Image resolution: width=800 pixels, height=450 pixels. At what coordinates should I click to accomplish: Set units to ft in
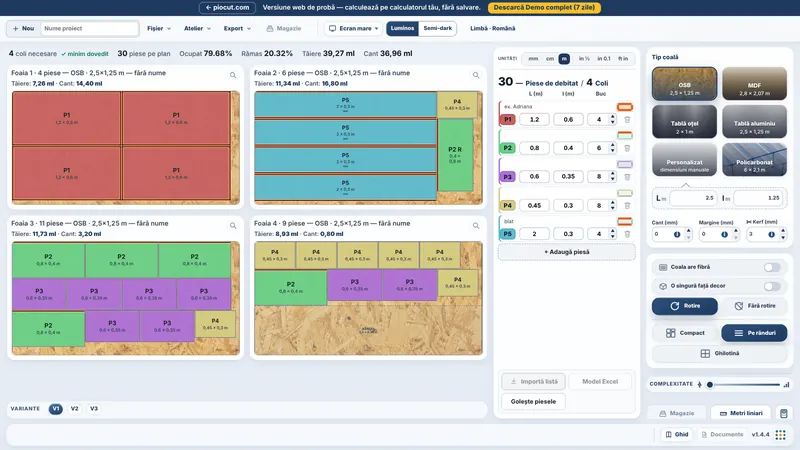[x=623, y=59]
